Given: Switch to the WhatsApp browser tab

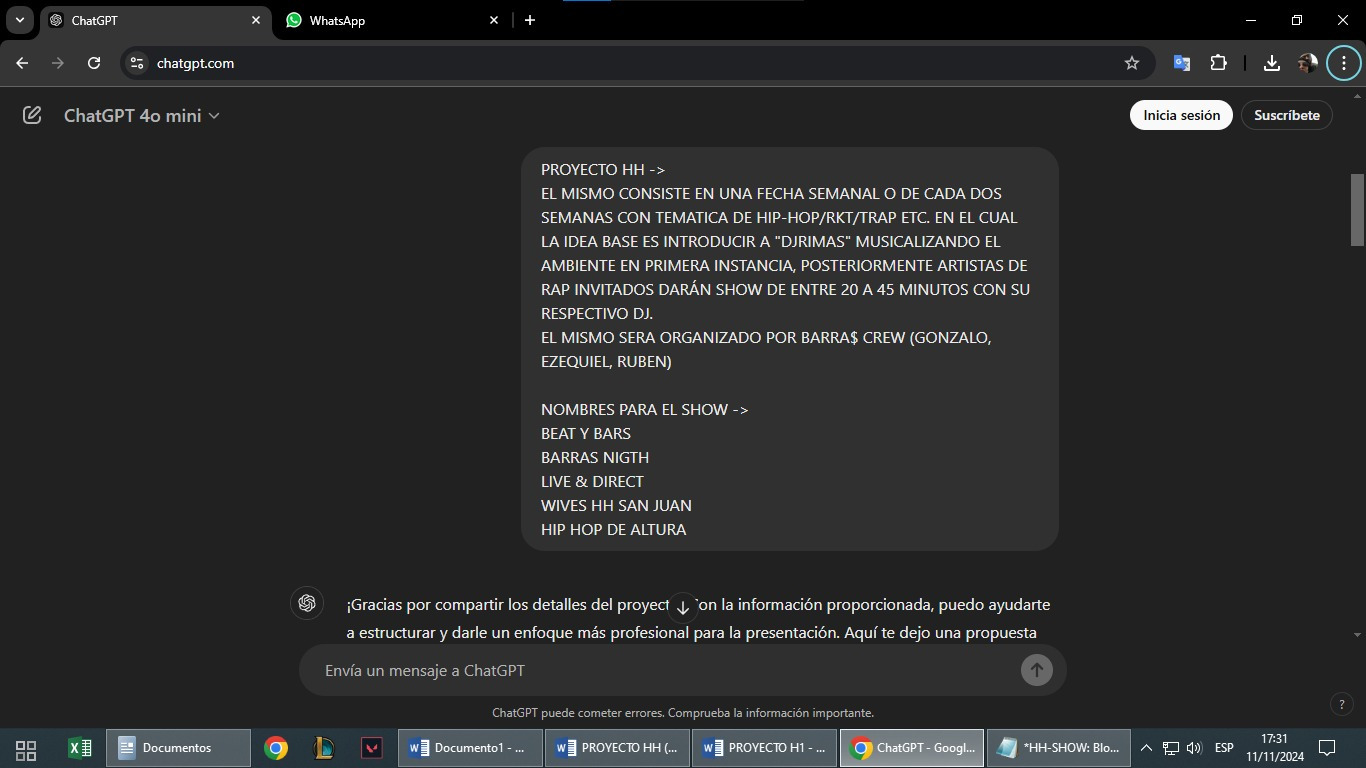Looking at the screenshot, I should pyautogui.click(x=392, y=20).
